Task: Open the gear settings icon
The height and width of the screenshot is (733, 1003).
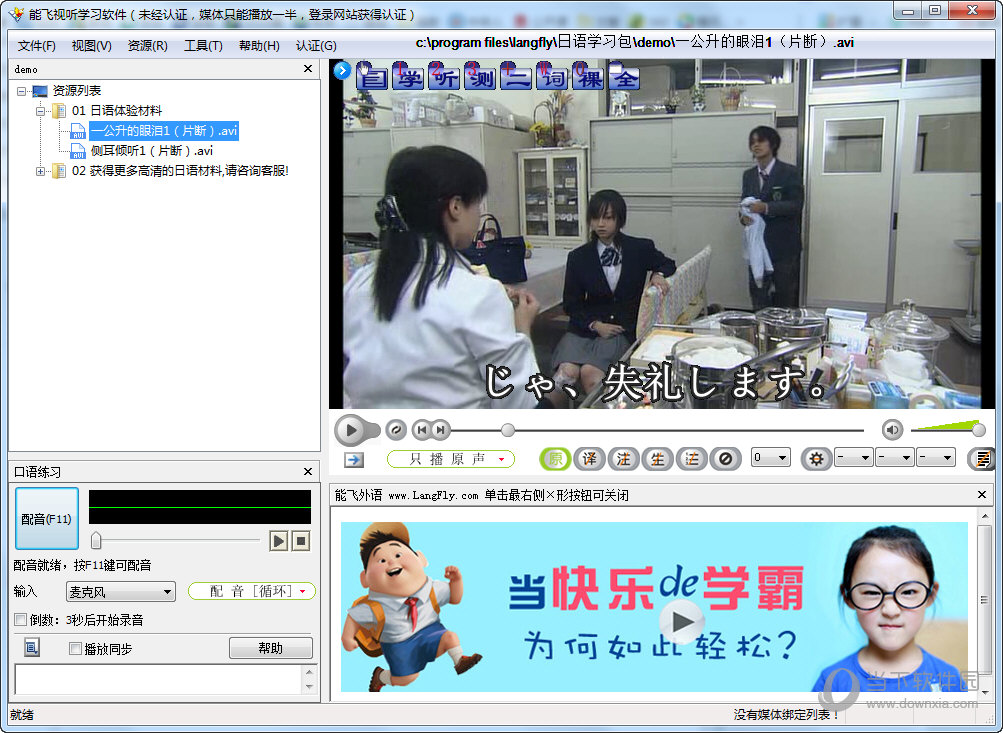Action: (x=816, y=459)
